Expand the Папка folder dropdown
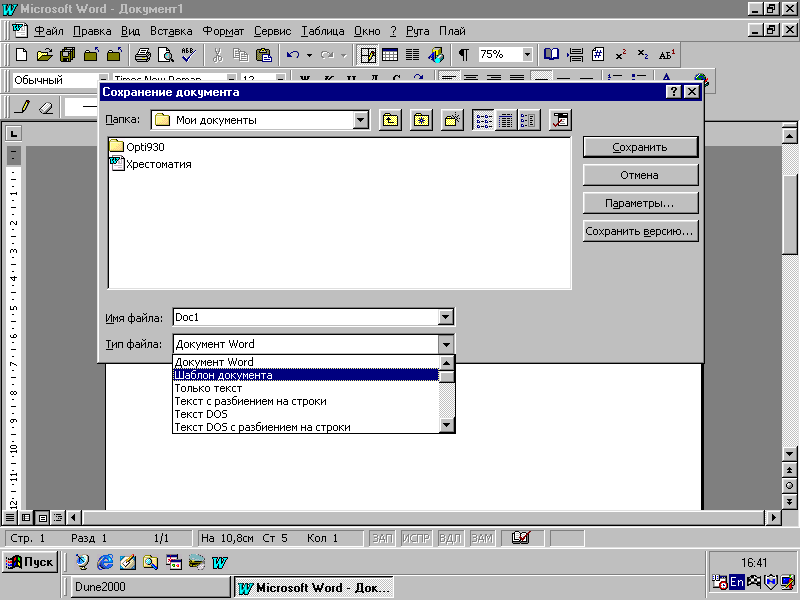The image size is (800, 600). (361, 120)
